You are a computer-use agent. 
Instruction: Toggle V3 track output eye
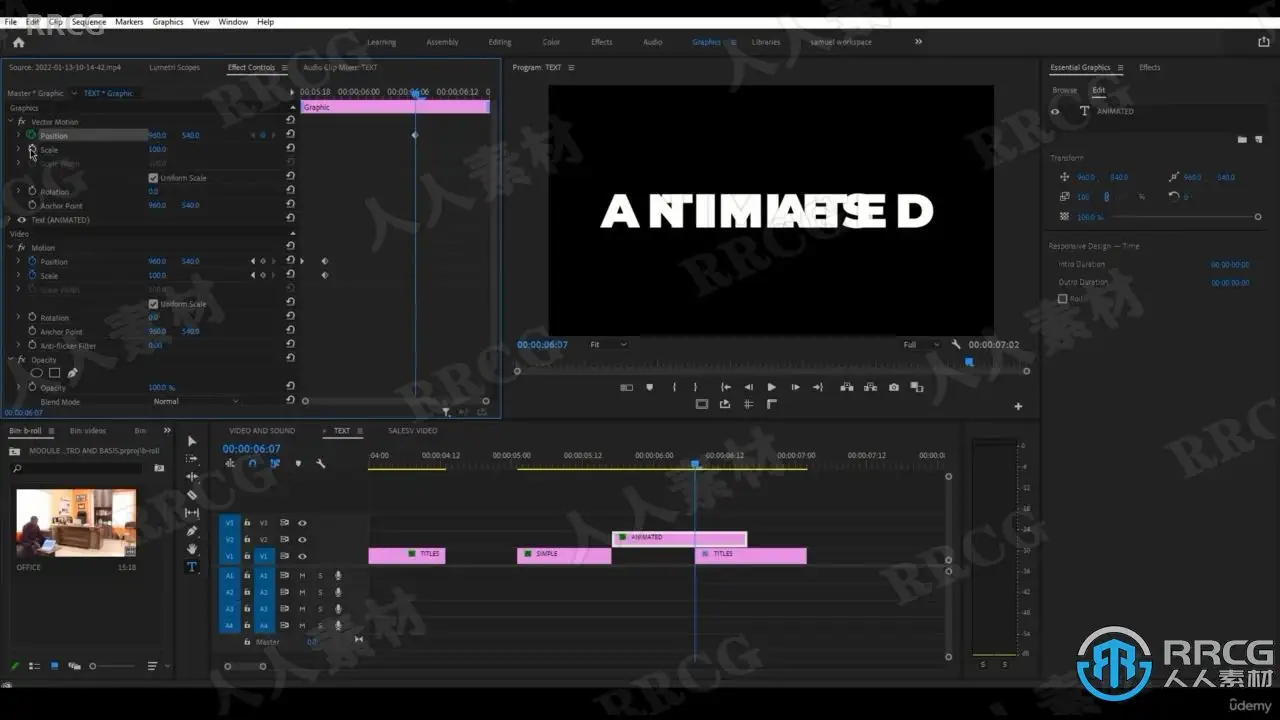coord(302,523)
